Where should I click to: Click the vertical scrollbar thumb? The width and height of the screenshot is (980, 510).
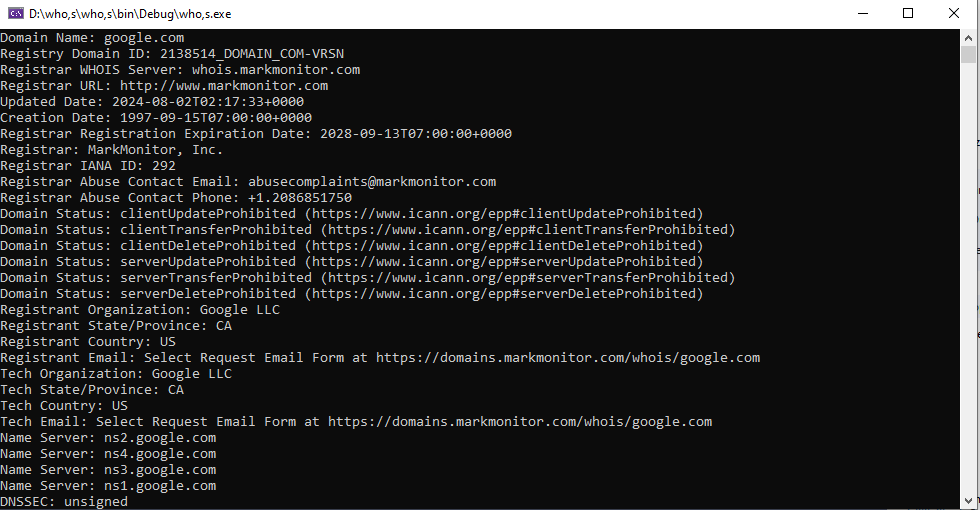(969, 54)
